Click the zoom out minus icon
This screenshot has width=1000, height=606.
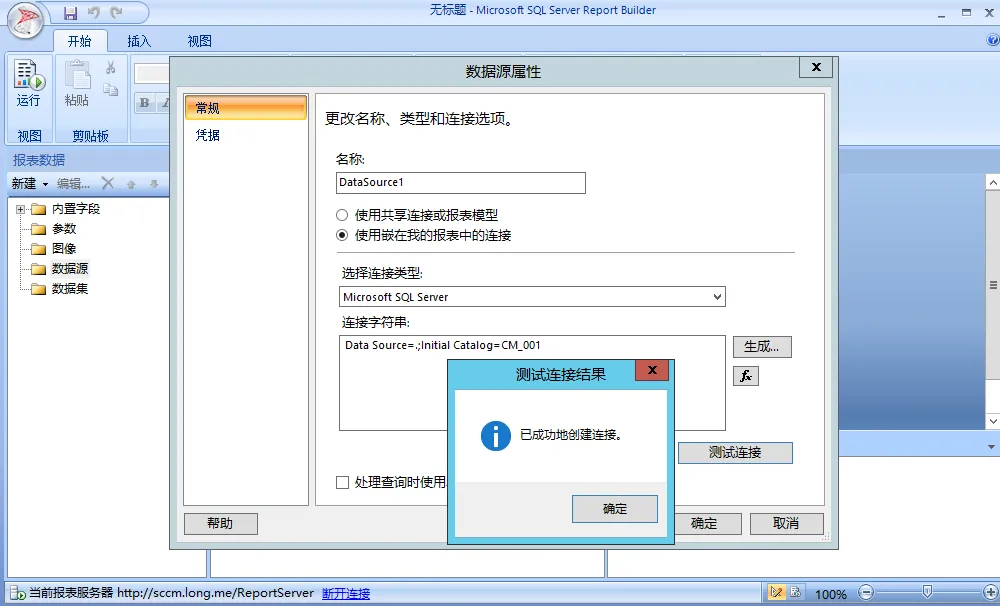pos(865,593)
